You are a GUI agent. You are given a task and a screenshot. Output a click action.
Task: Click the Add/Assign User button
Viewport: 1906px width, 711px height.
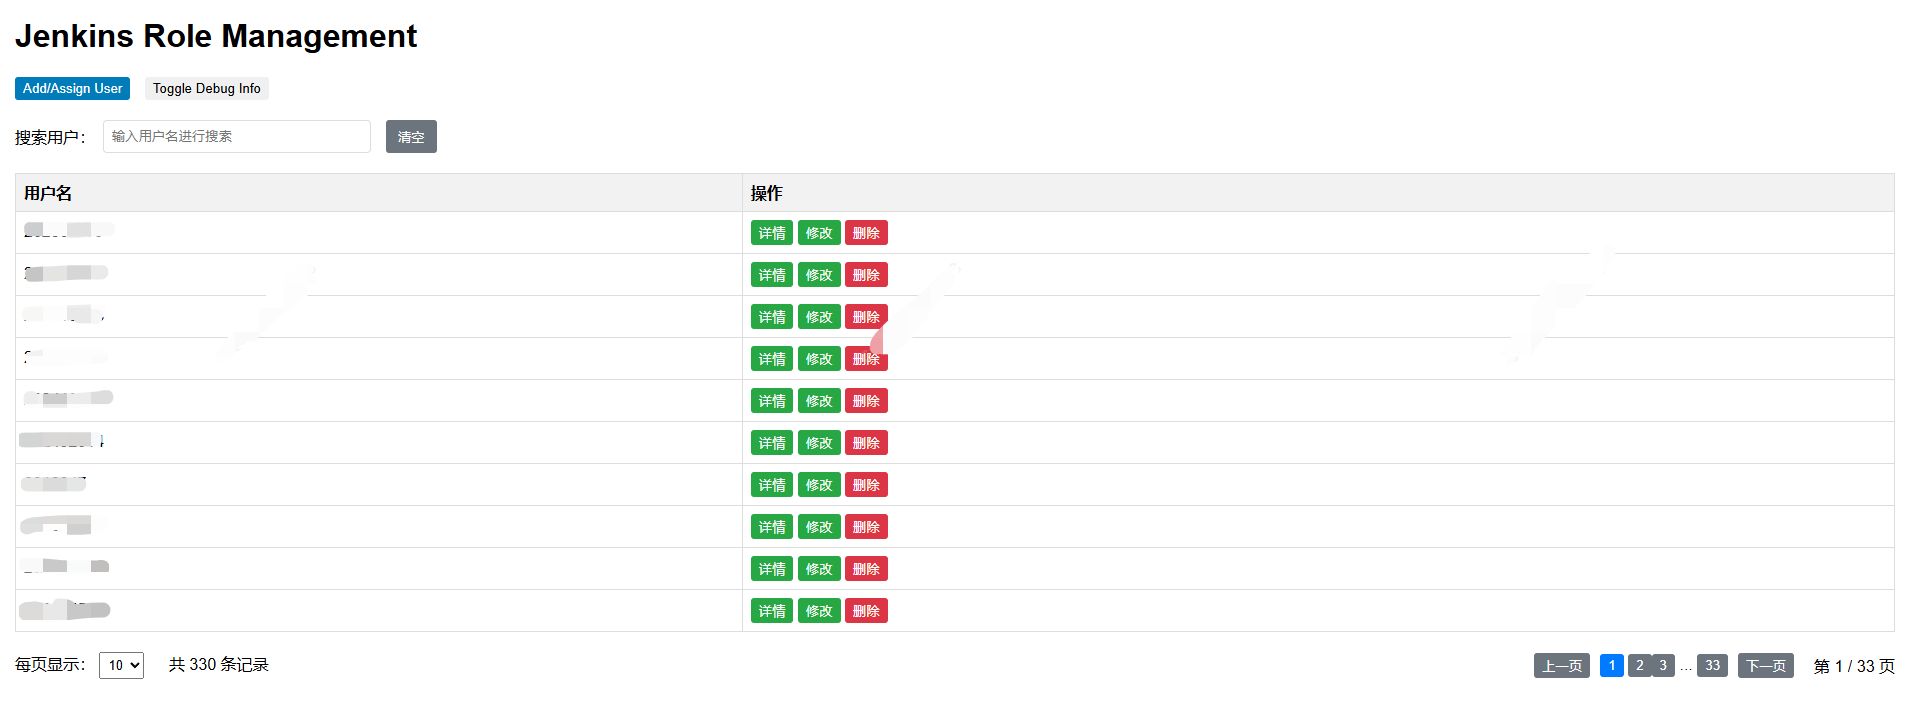(72, 88)
